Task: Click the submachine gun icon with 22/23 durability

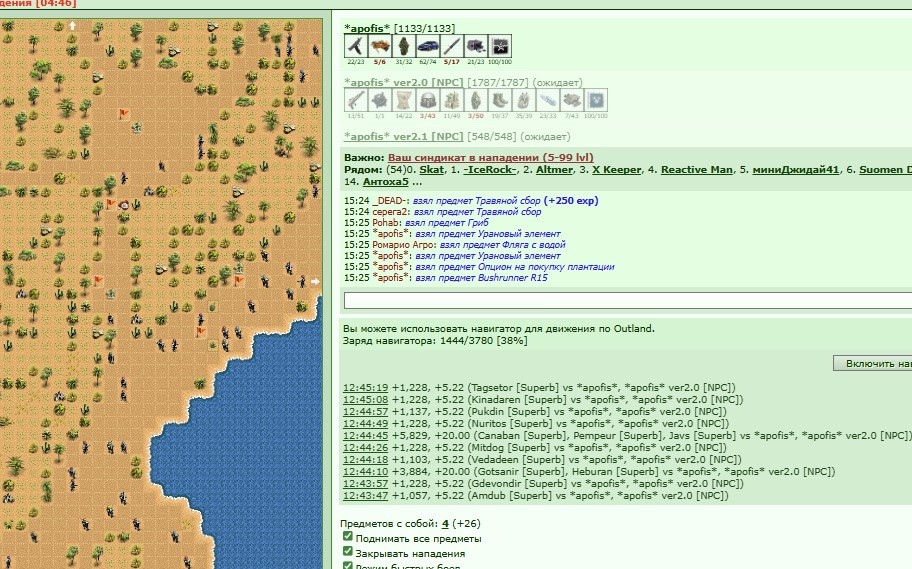Action: tap(355, 46)
